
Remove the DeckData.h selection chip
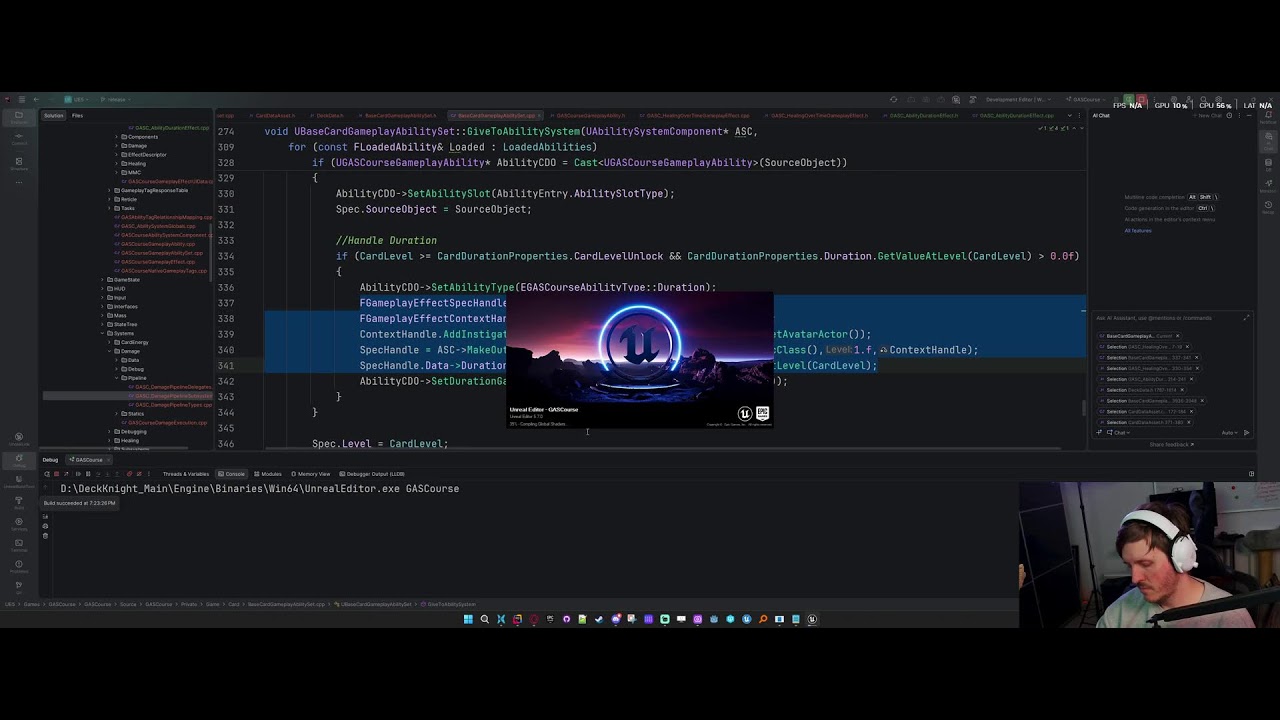[1182, 390]
